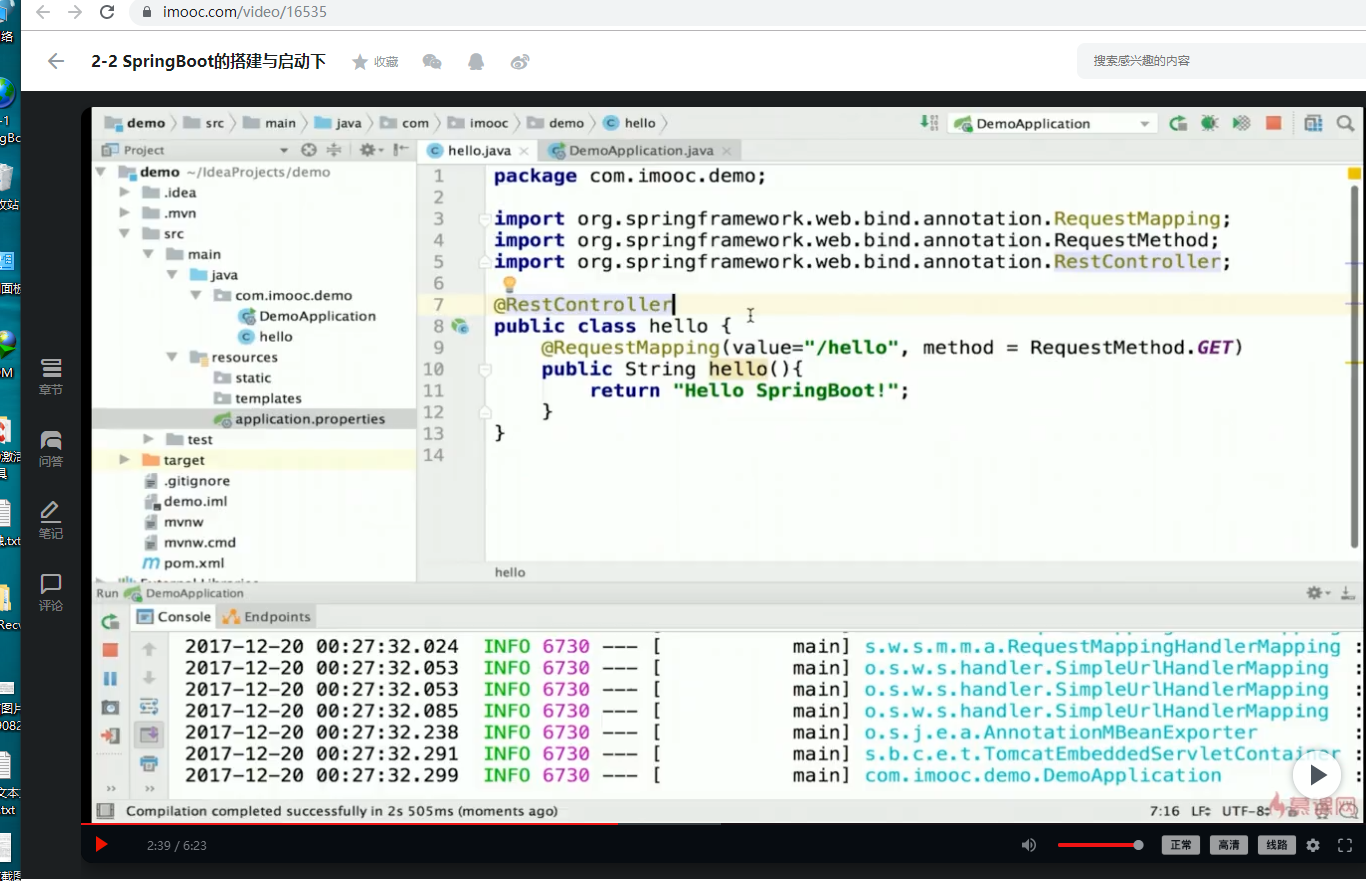Click the @RequestMapping annotation on line 9
This screenshot has width=1366, height=881.
coord(630,348)
